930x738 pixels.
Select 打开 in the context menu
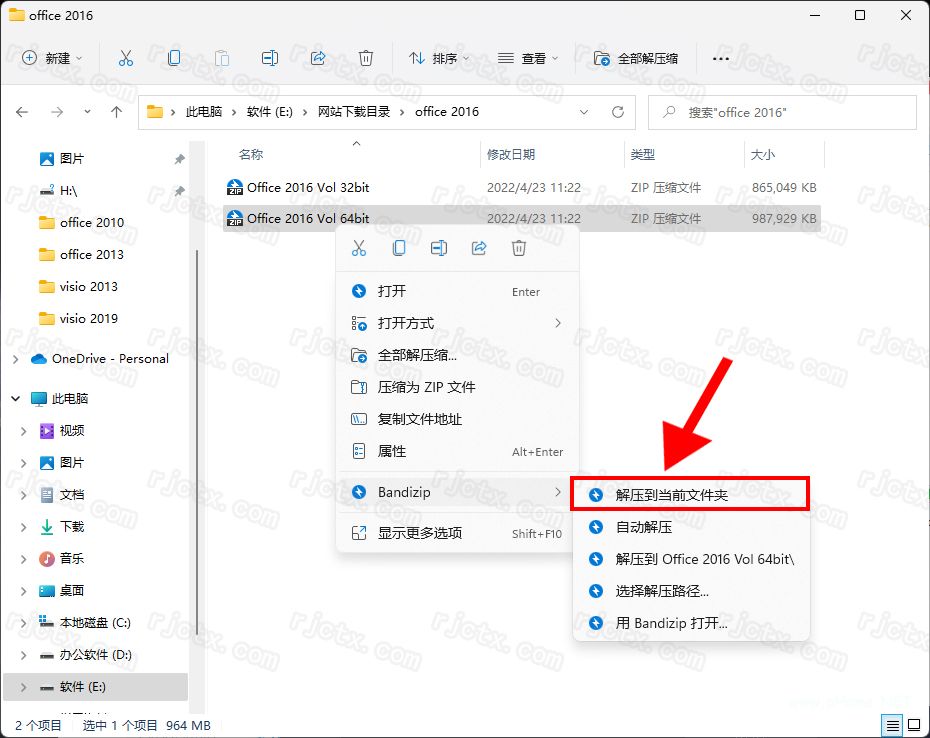pos(390,291)
